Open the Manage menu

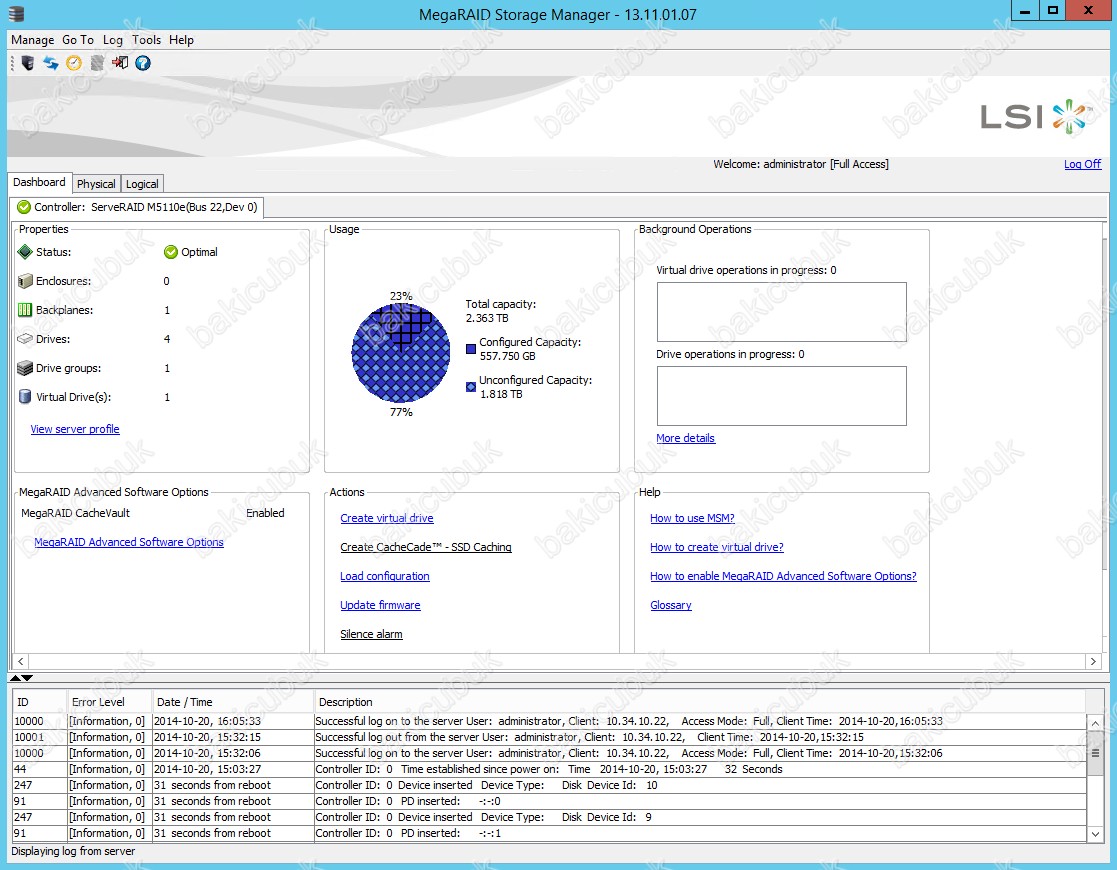pyautogui.click(x=32, y=40)
